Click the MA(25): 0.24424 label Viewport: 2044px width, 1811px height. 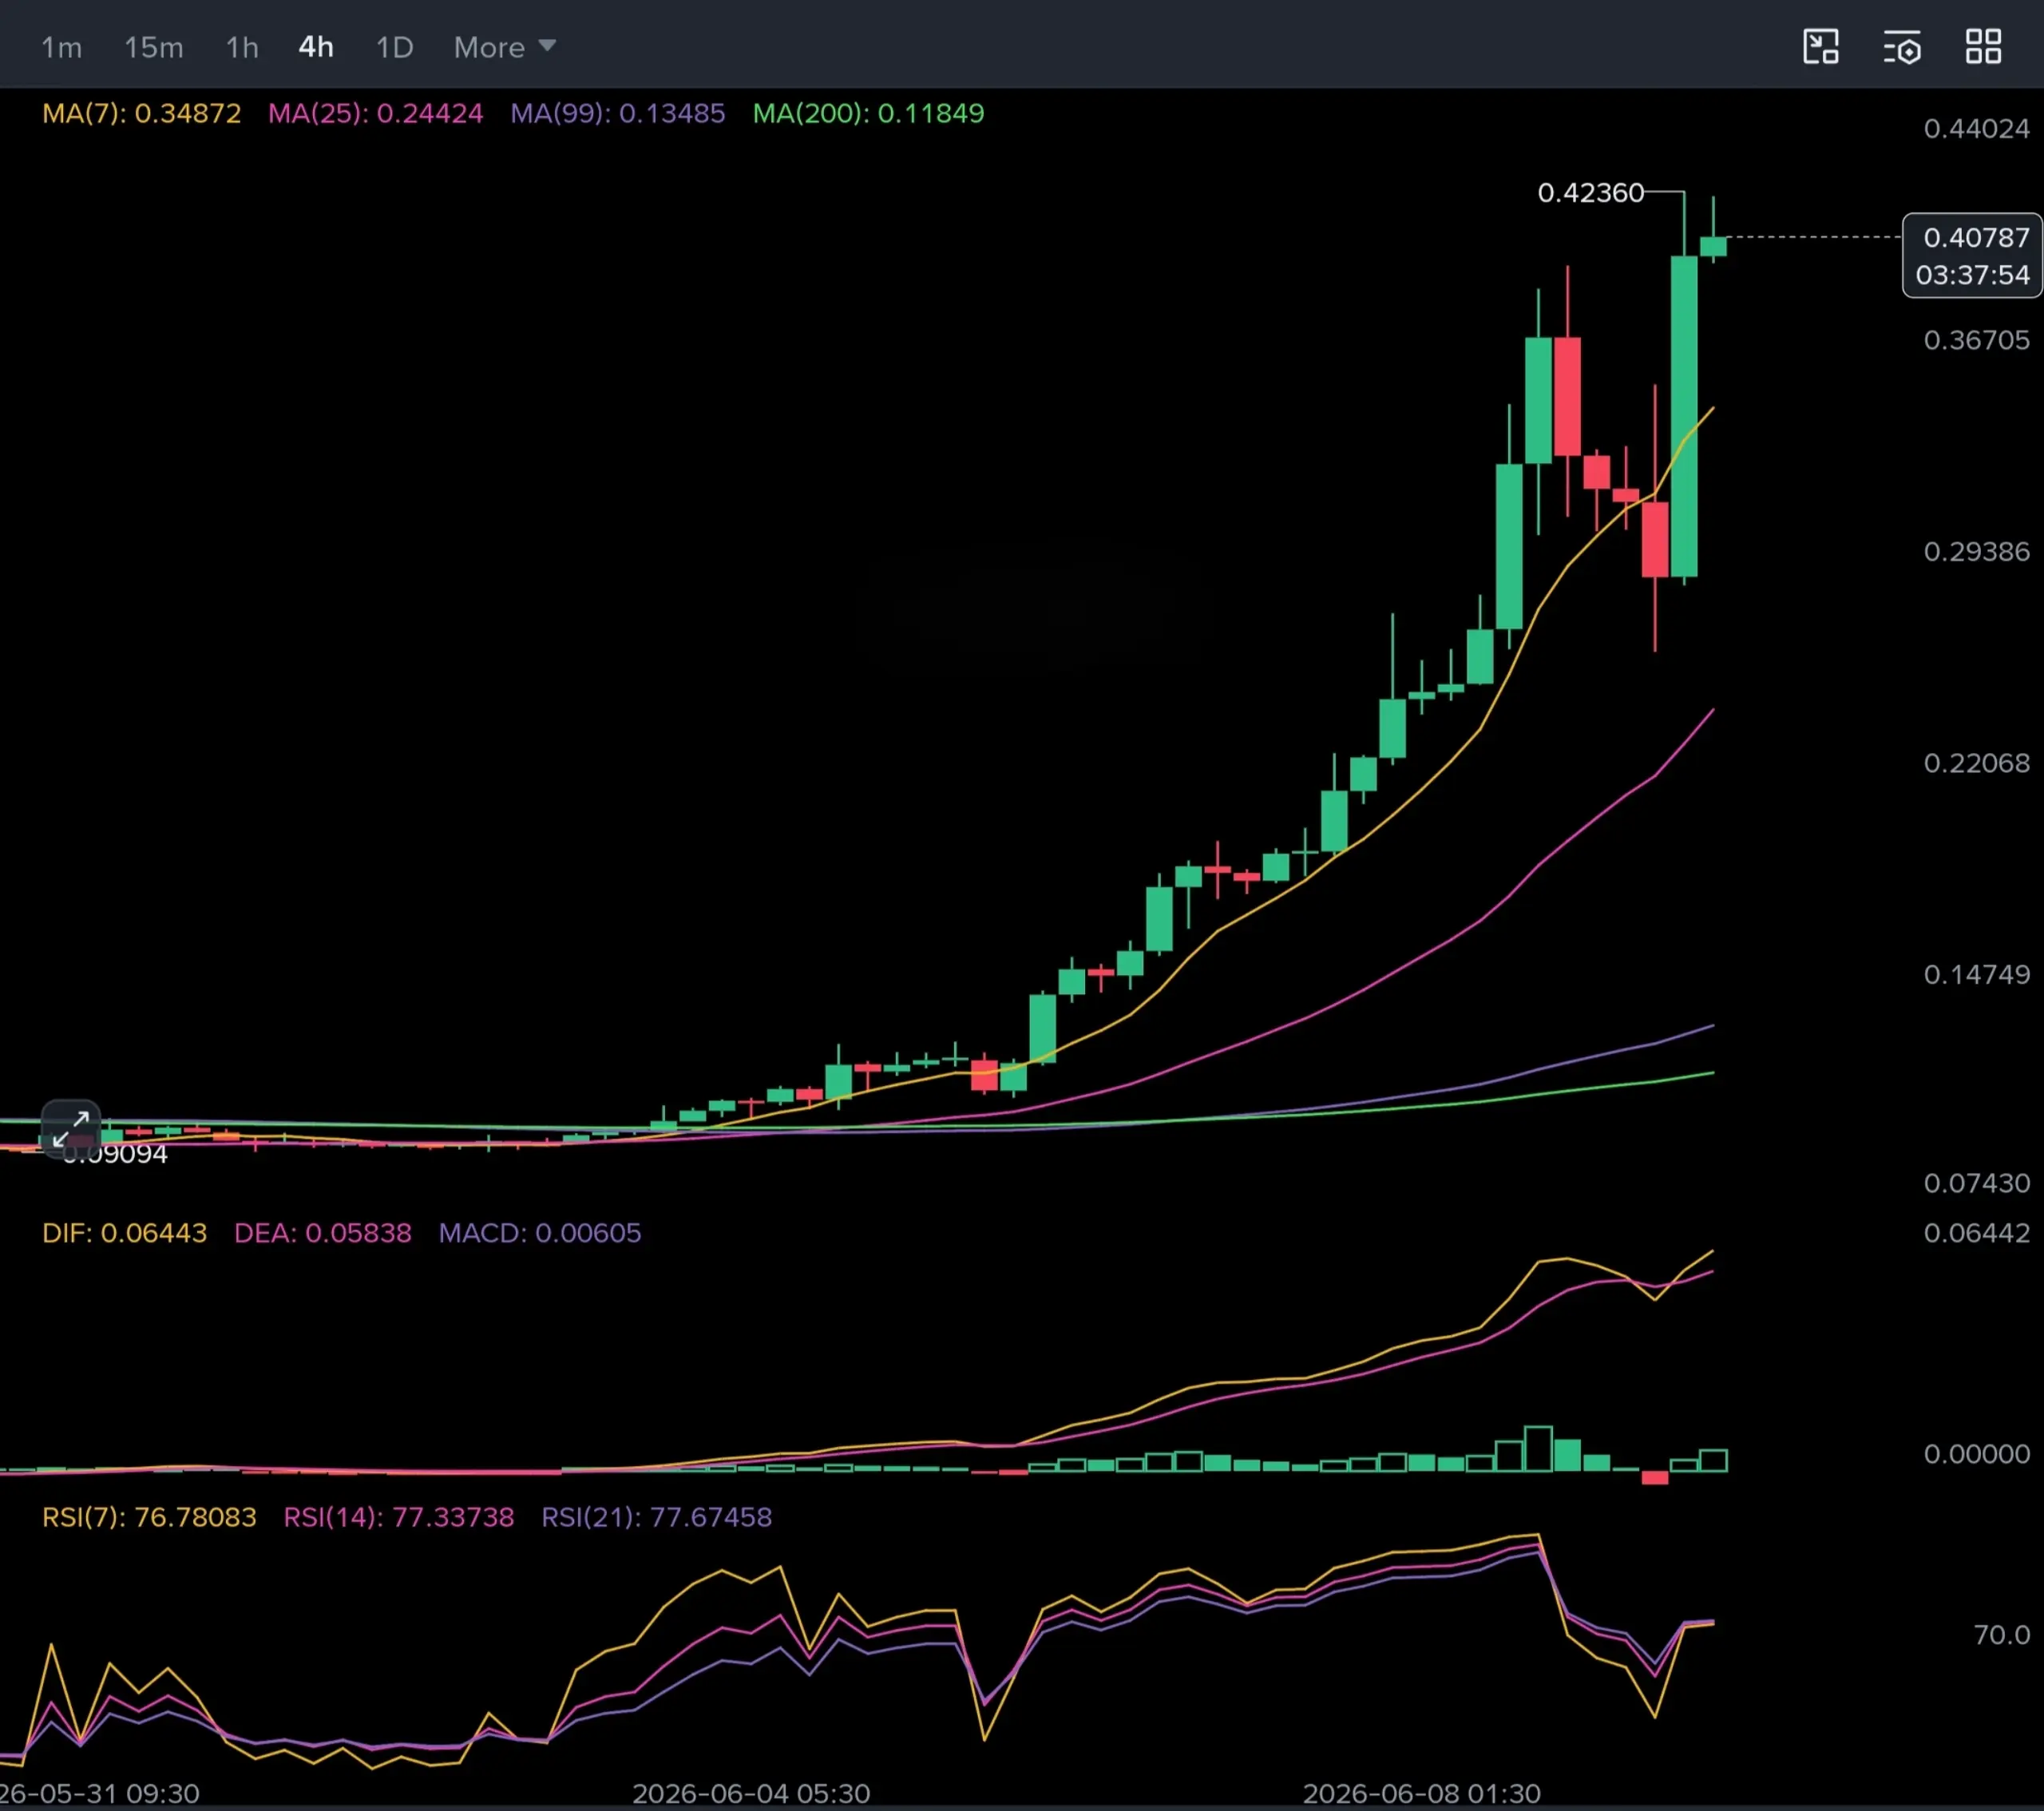[375, 113]
